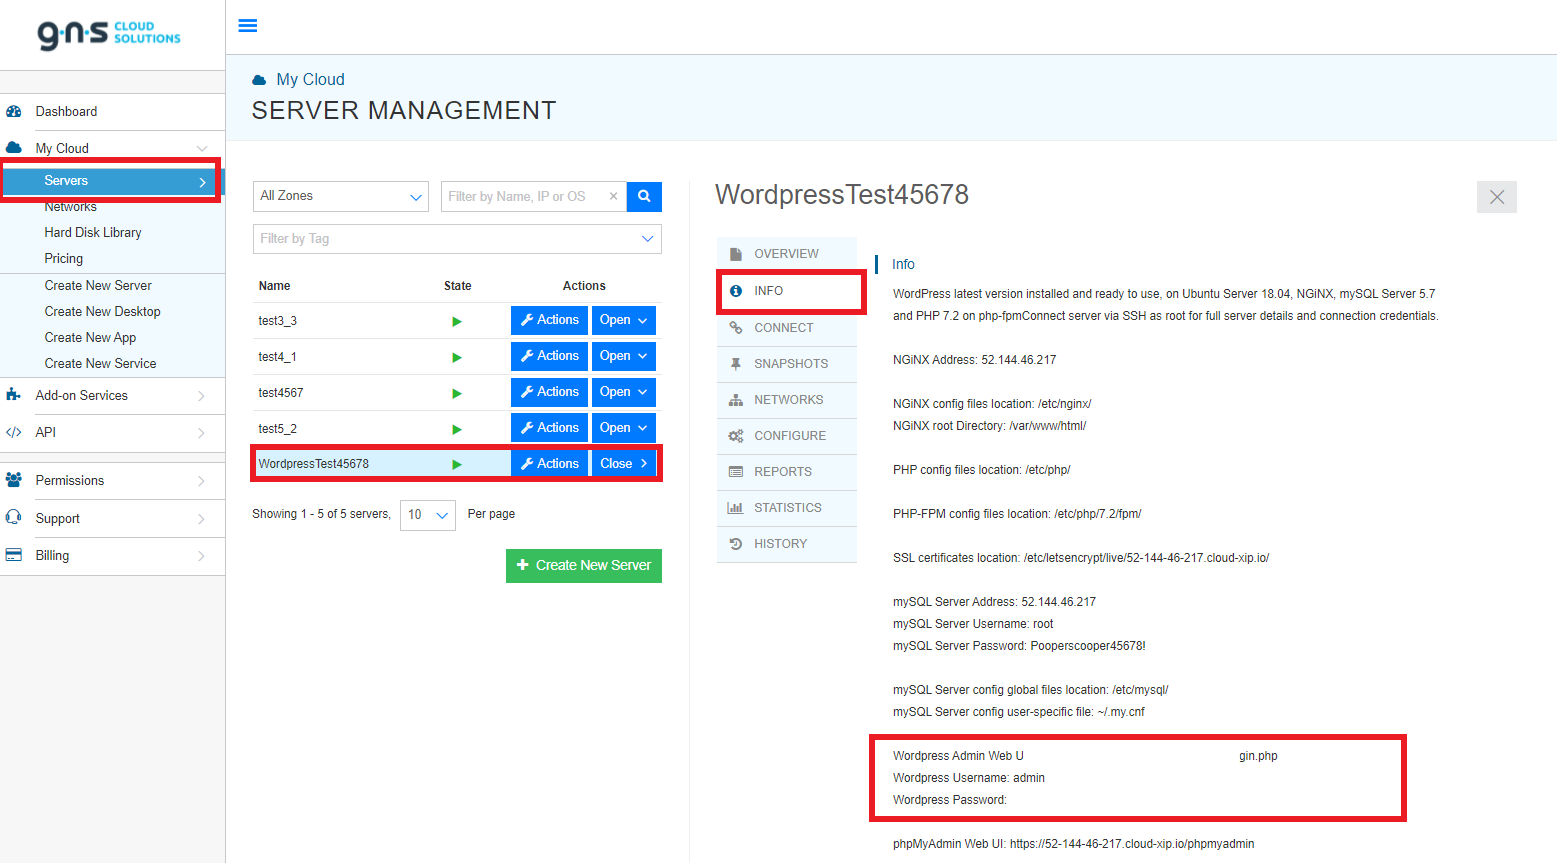Click Close for WordpressTest45678 row
The width and height of the screenshot is (1557, 863).
624,464
